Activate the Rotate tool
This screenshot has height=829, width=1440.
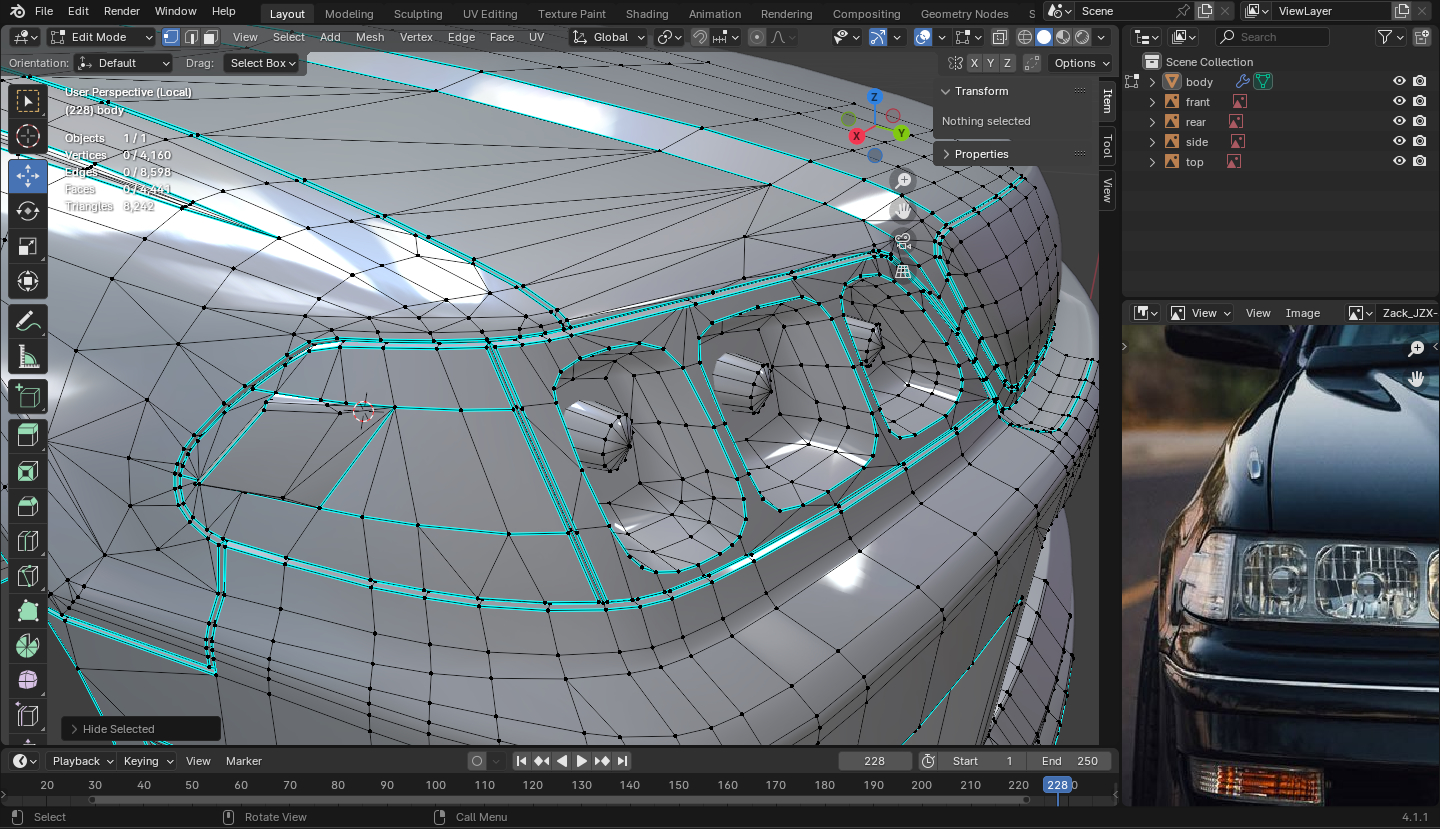pyautogui.click(x=28, y=211)
